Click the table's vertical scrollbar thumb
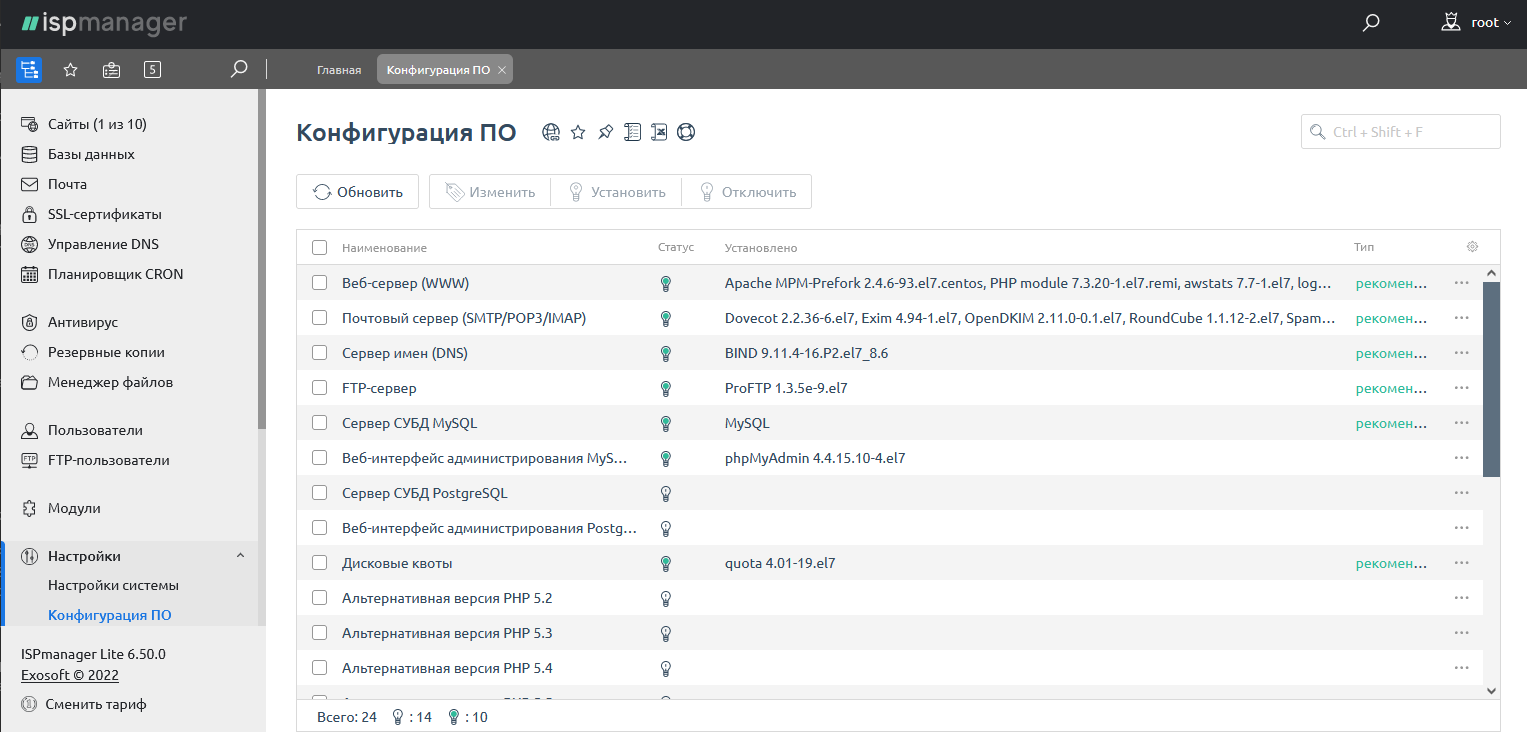This screenshot has width=1527, height=732. [1491, 378]
